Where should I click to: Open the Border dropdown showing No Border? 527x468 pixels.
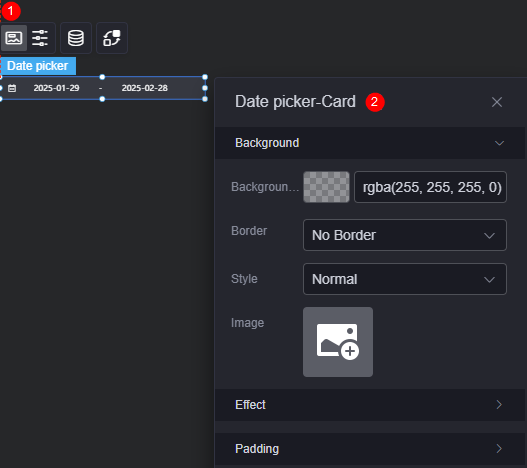point(405,235)
